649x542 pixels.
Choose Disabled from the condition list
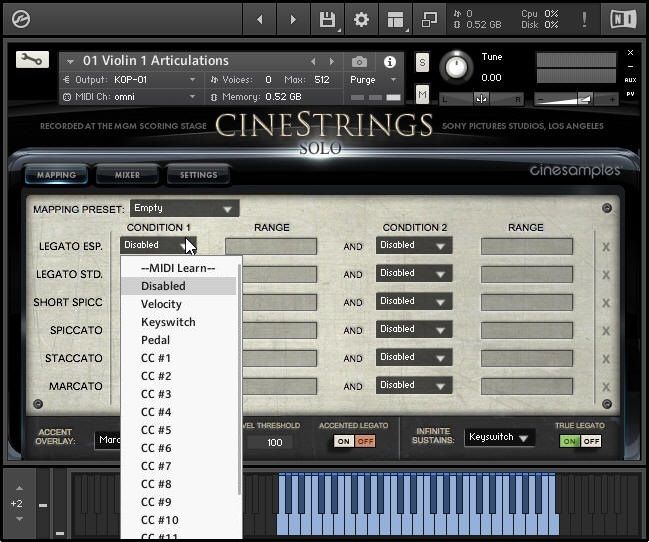(x=178, y=286)
